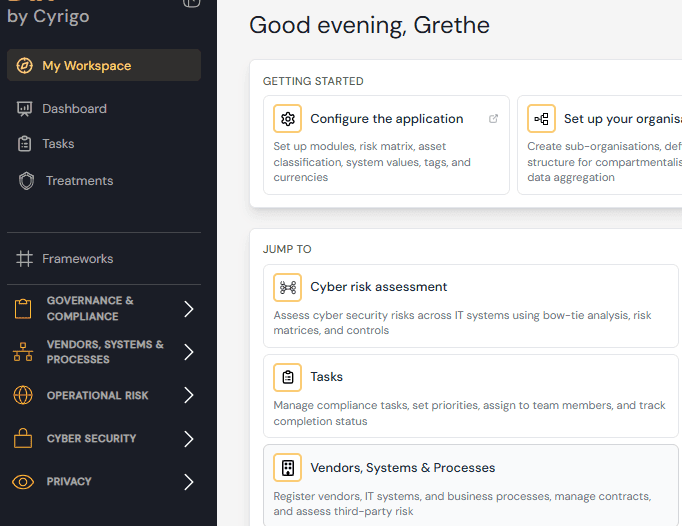The height and width of the screenshot is (526, 682).
Task: Click the Set up modules, risk matrix description
Action: pos(372,162)
